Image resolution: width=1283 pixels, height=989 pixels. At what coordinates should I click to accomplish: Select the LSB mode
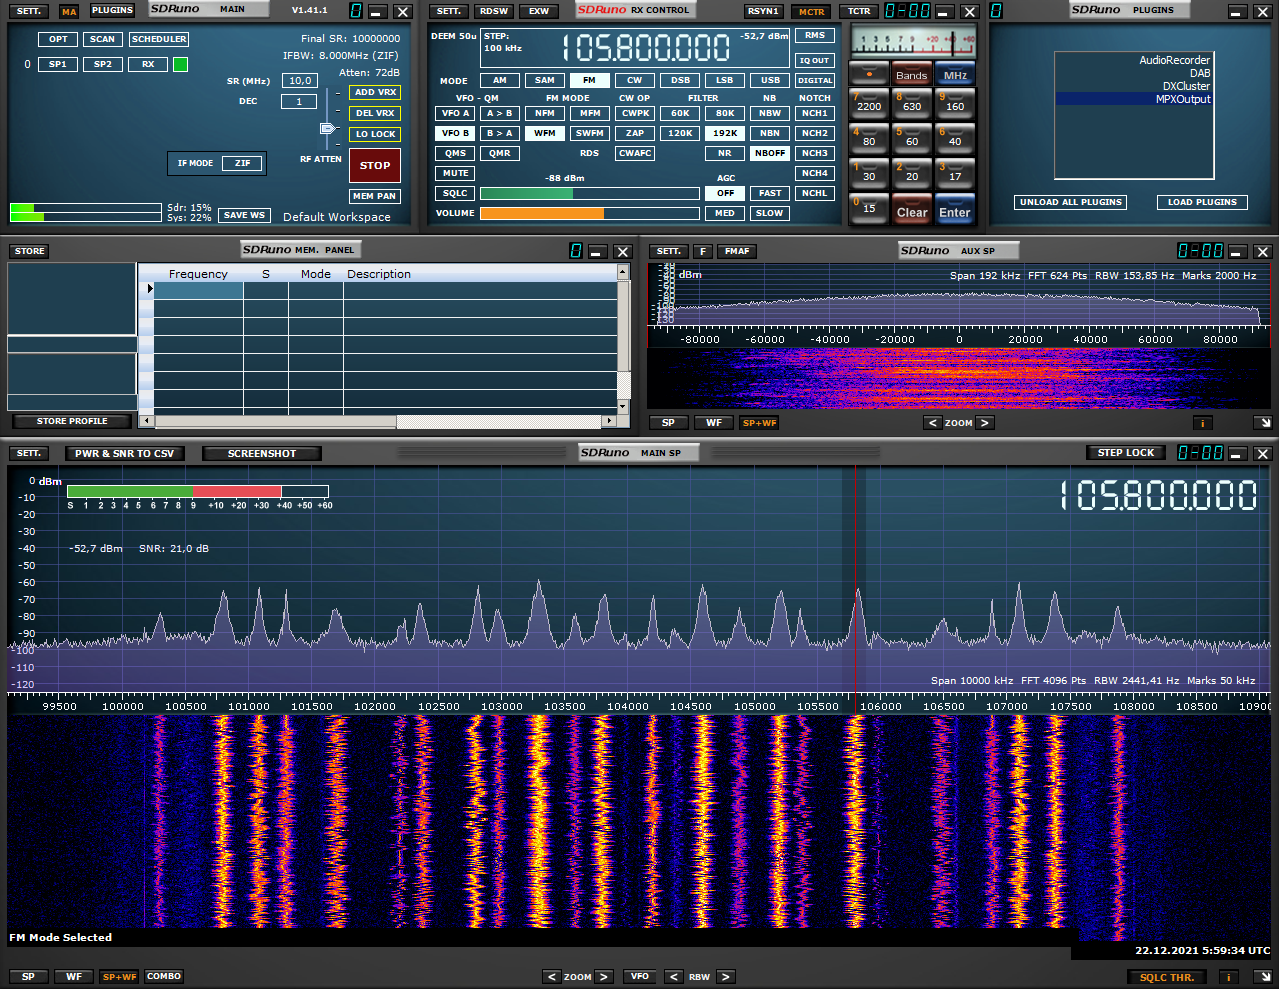click(x=724, y=80)
